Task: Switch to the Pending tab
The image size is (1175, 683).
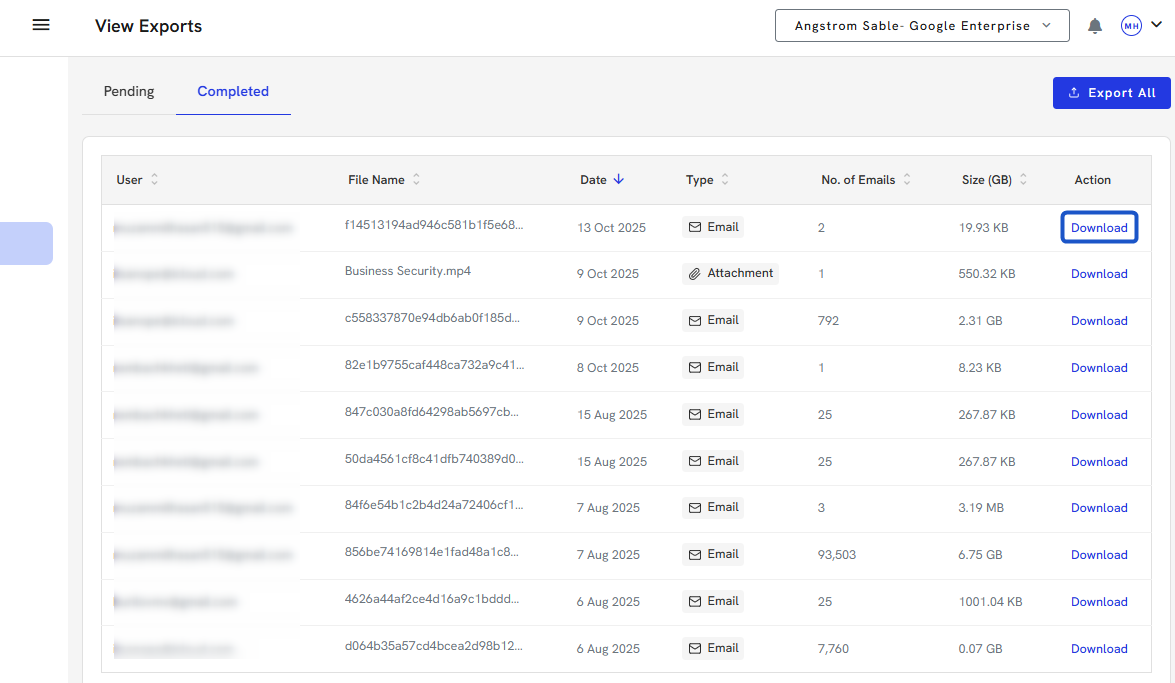Action: [x=129, y=91]
